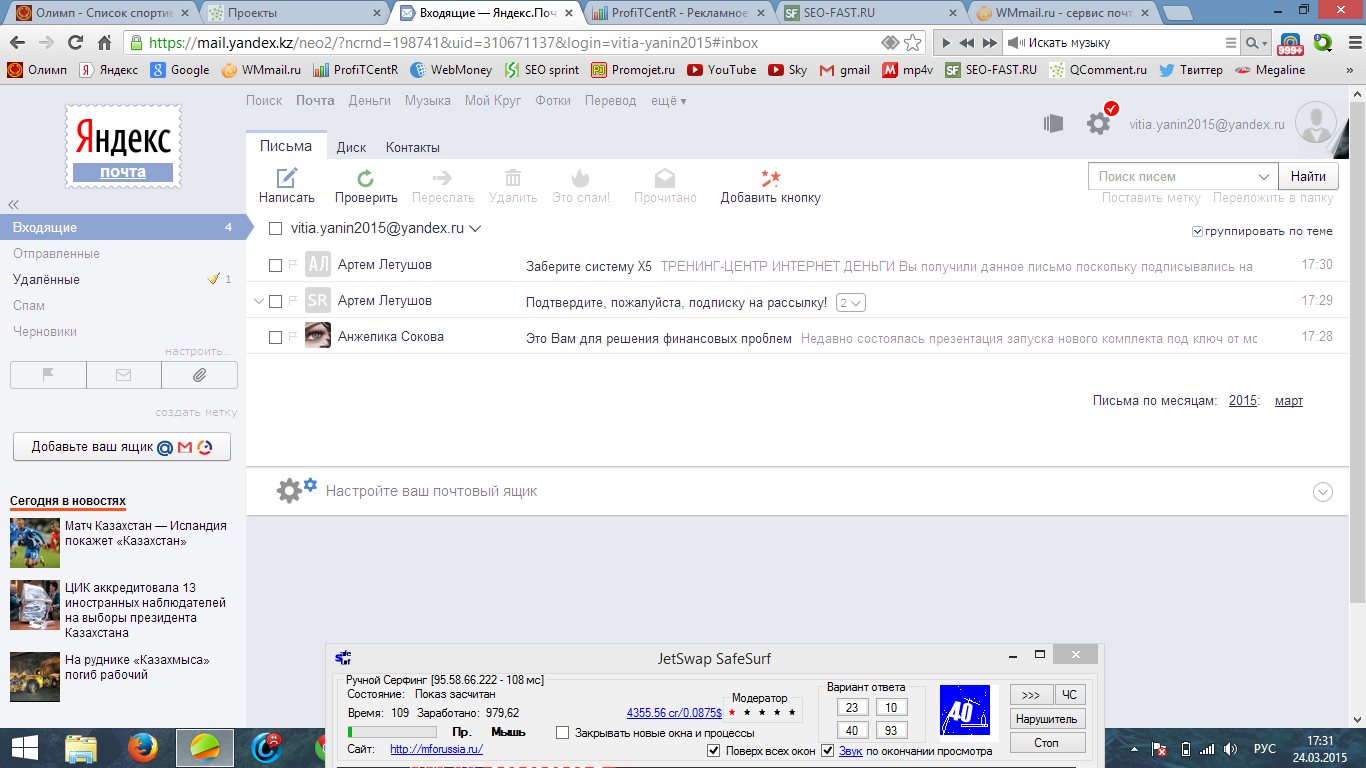Open Матч Казахстан — Исландия news
1366x768 pixels.
146,533
